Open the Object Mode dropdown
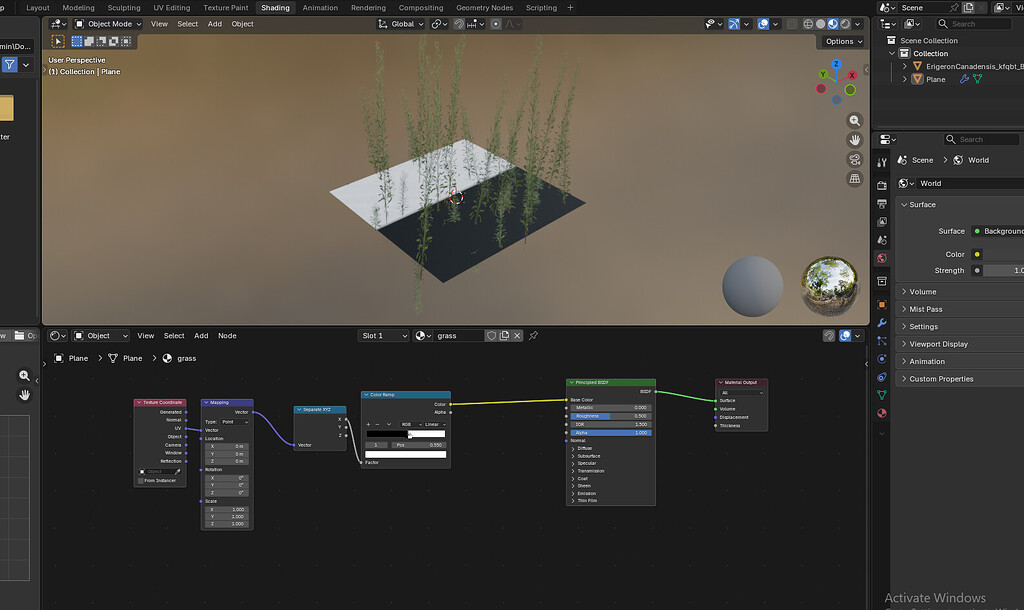Screen dimensions: 1024x610 coord(108,24)
